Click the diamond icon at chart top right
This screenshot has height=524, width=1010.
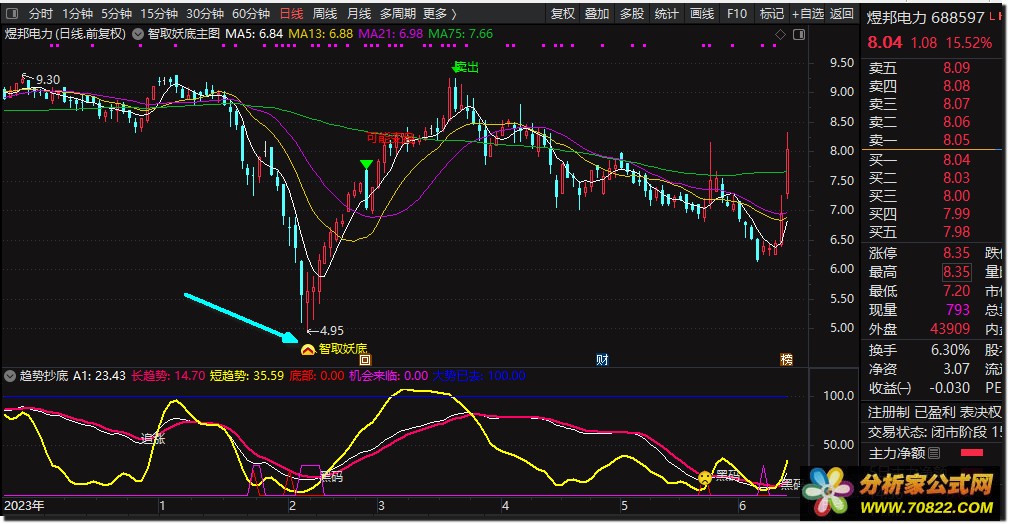point(780,34)
